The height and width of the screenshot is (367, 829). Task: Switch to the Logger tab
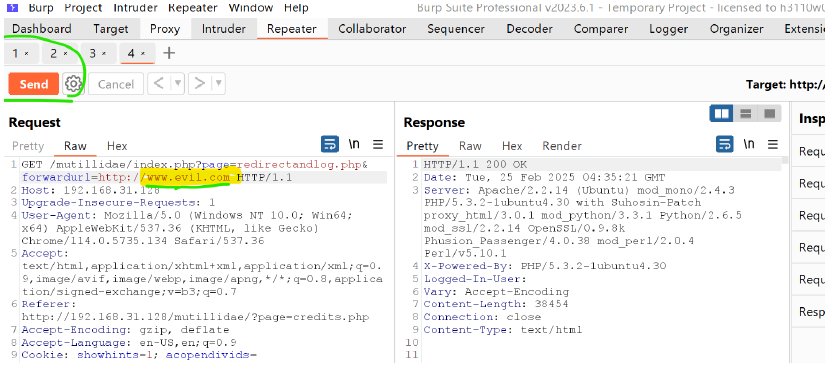click(668, 29)
